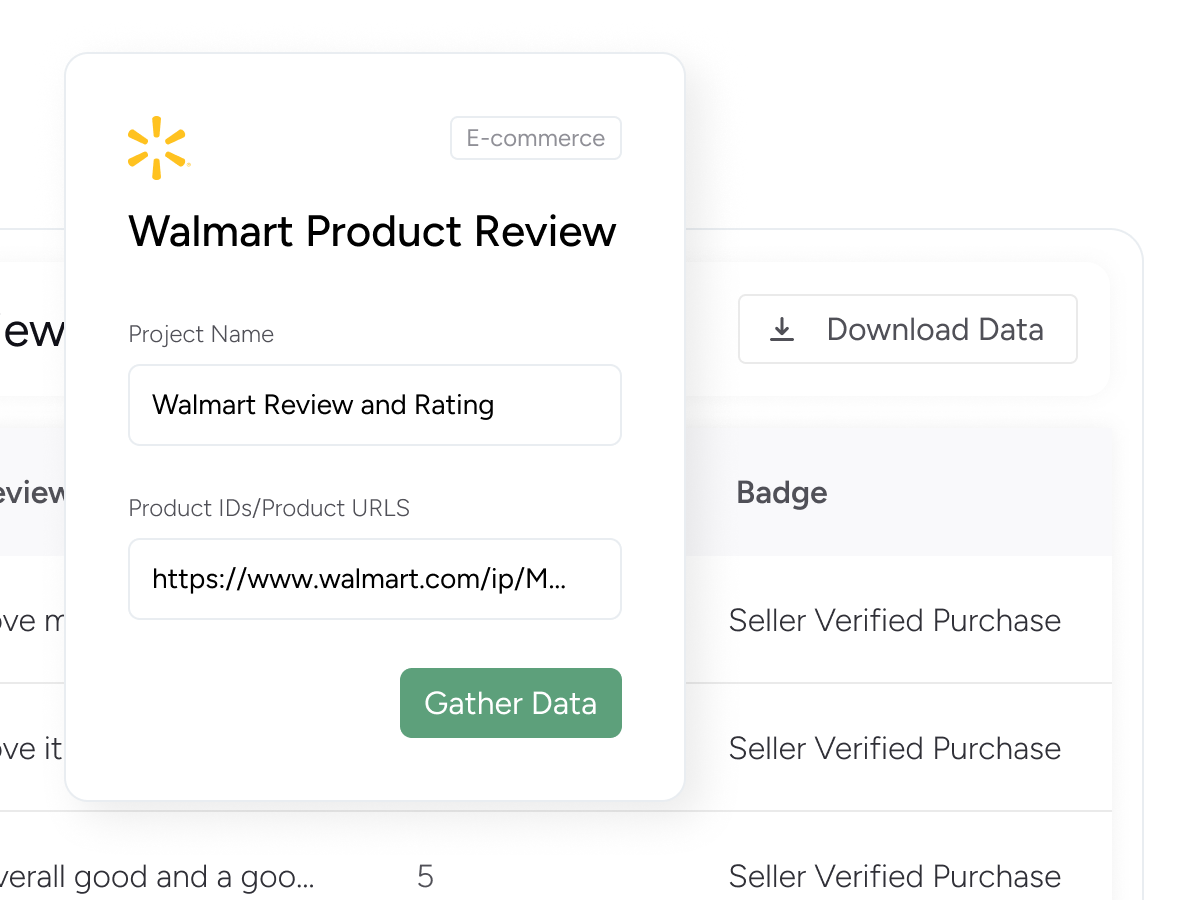Screen dimensions: 1200x900
Task: Click the Project Name label
Action: 201,334
